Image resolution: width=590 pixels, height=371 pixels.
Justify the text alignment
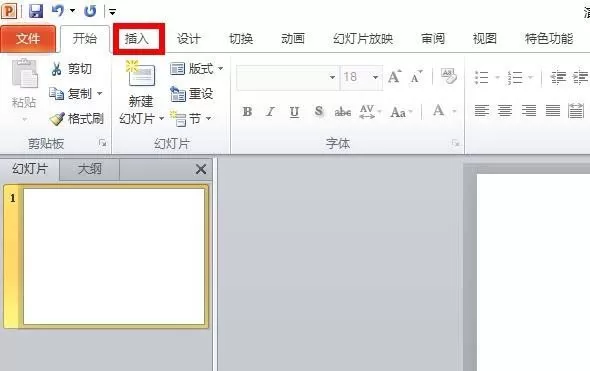(553, 111)
